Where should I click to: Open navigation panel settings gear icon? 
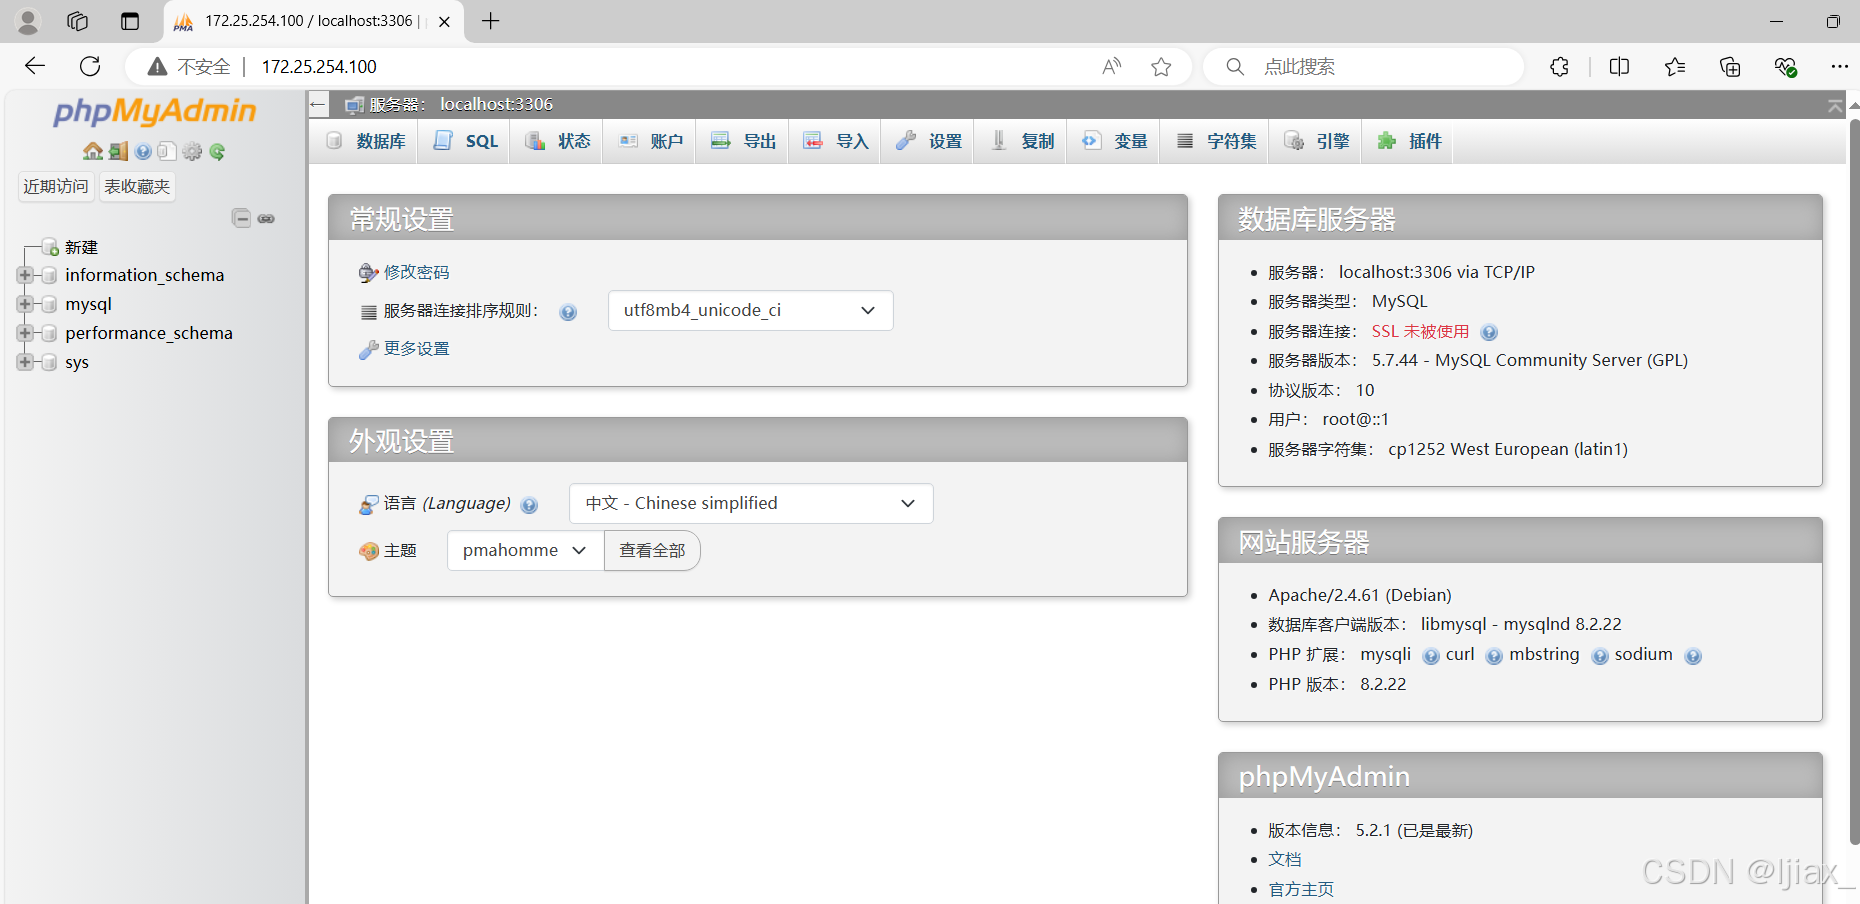point(192,151)
